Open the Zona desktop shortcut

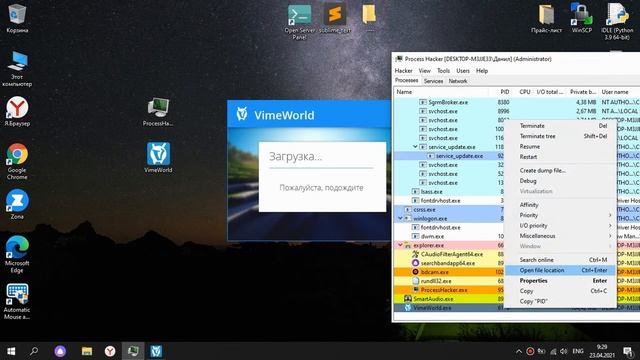(x=17, y=204)
